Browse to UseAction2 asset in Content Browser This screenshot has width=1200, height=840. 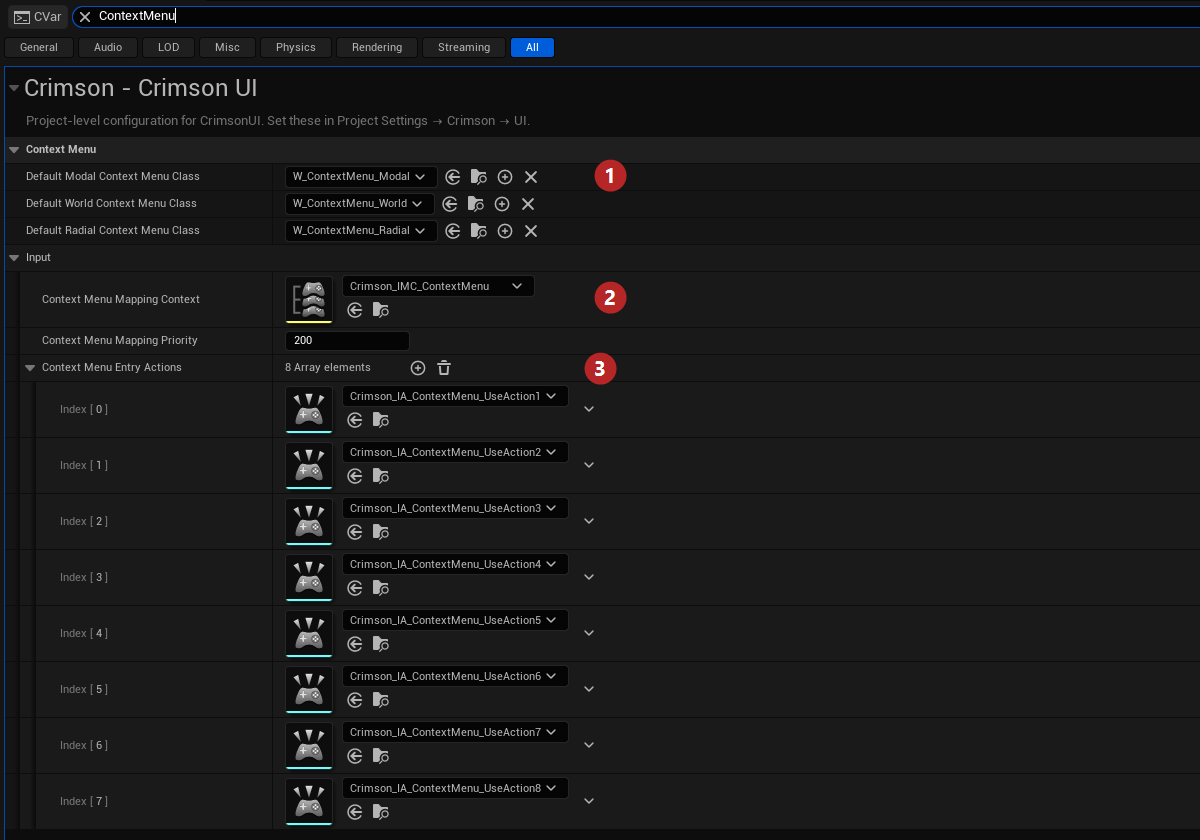380,476
